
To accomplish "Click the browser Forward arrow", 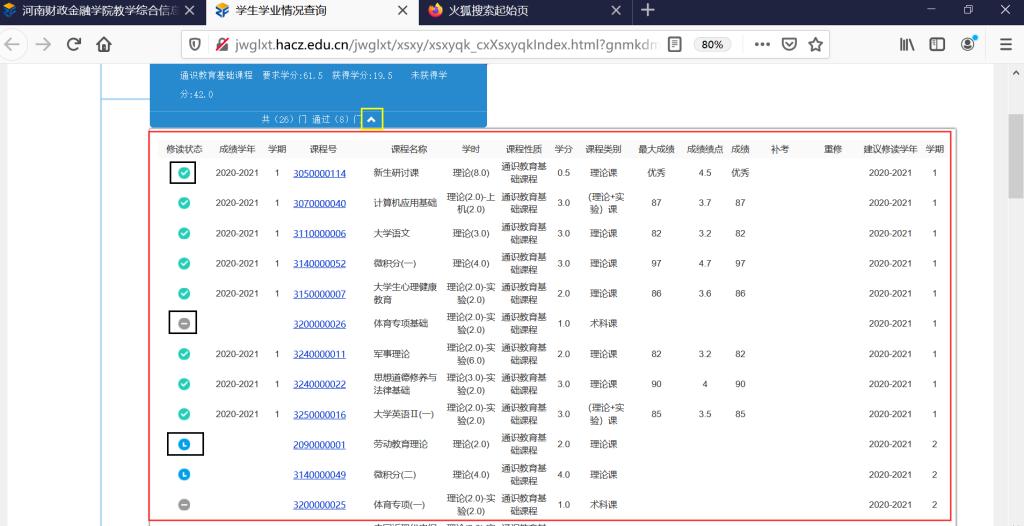I will [x=43, y=44].
